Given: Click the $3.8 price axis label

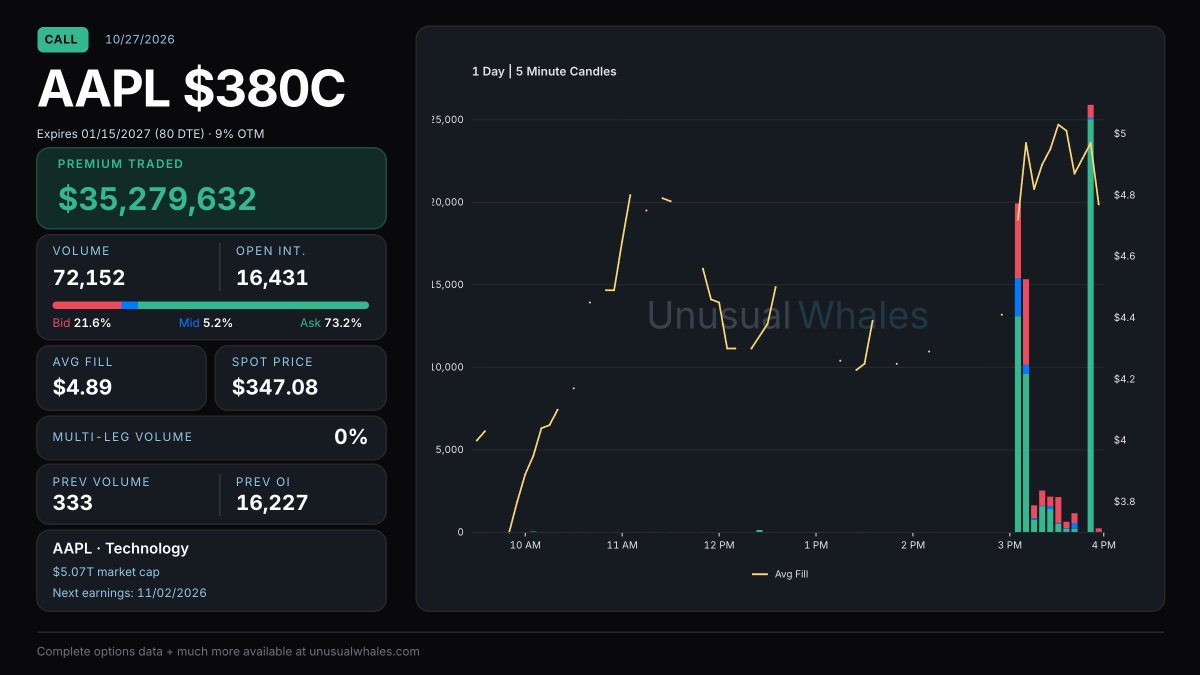Looking at the screenshot, I should tap(1125, 502).
